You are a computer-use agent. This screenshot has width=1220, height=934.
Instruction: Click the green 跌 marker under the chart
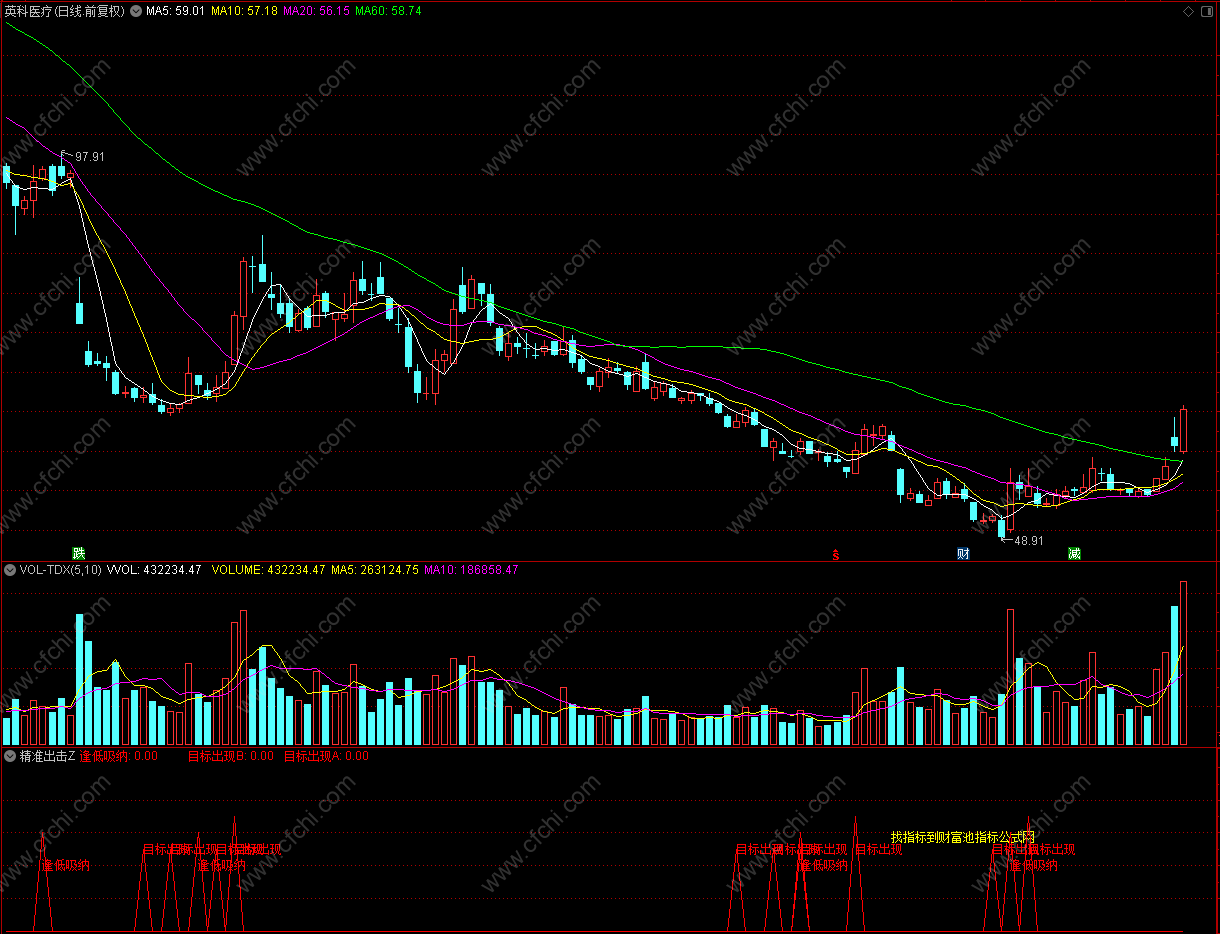79,553
